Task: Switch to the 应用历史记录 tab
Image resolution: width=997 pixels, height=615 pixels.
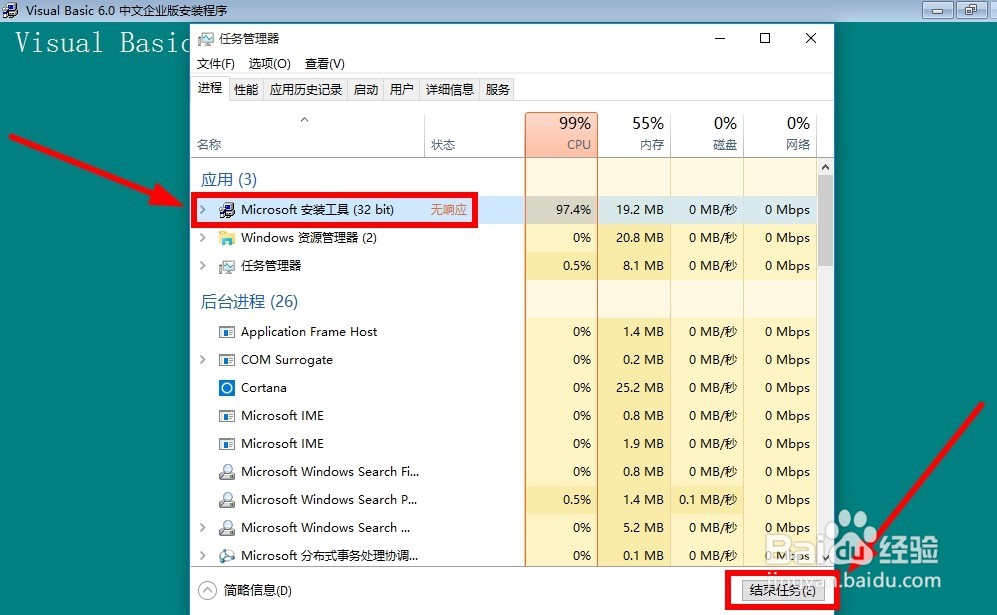Action: click(306, 90)
